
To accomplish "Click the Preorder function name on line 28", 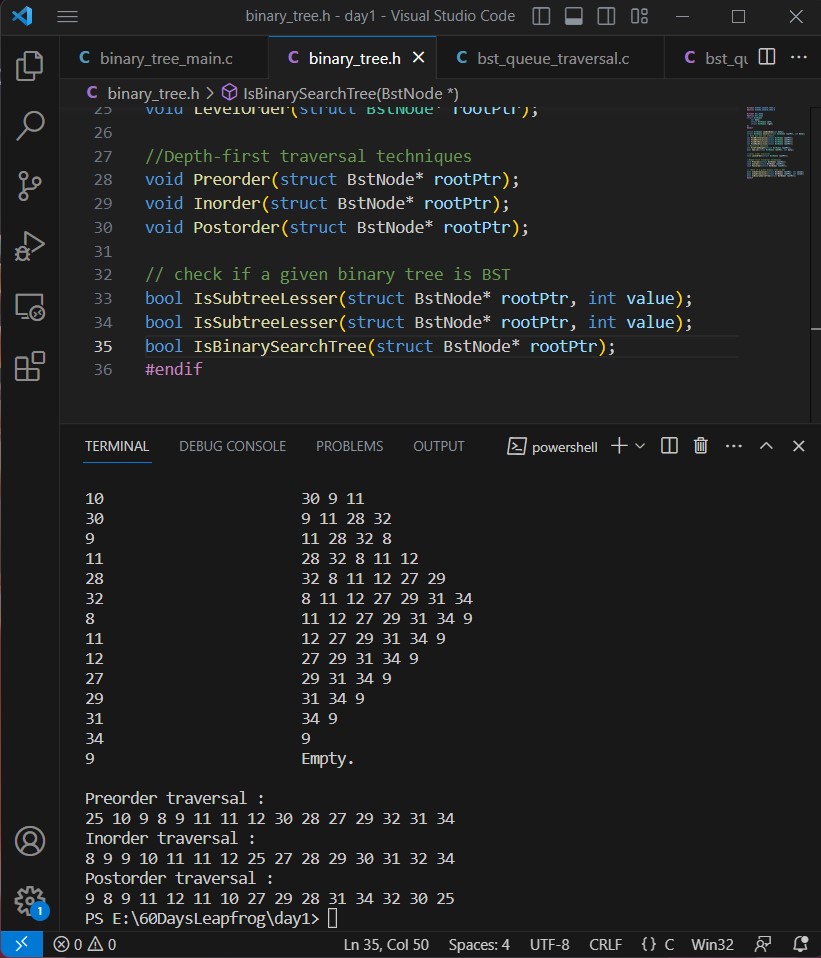I will tap(232, 180).
